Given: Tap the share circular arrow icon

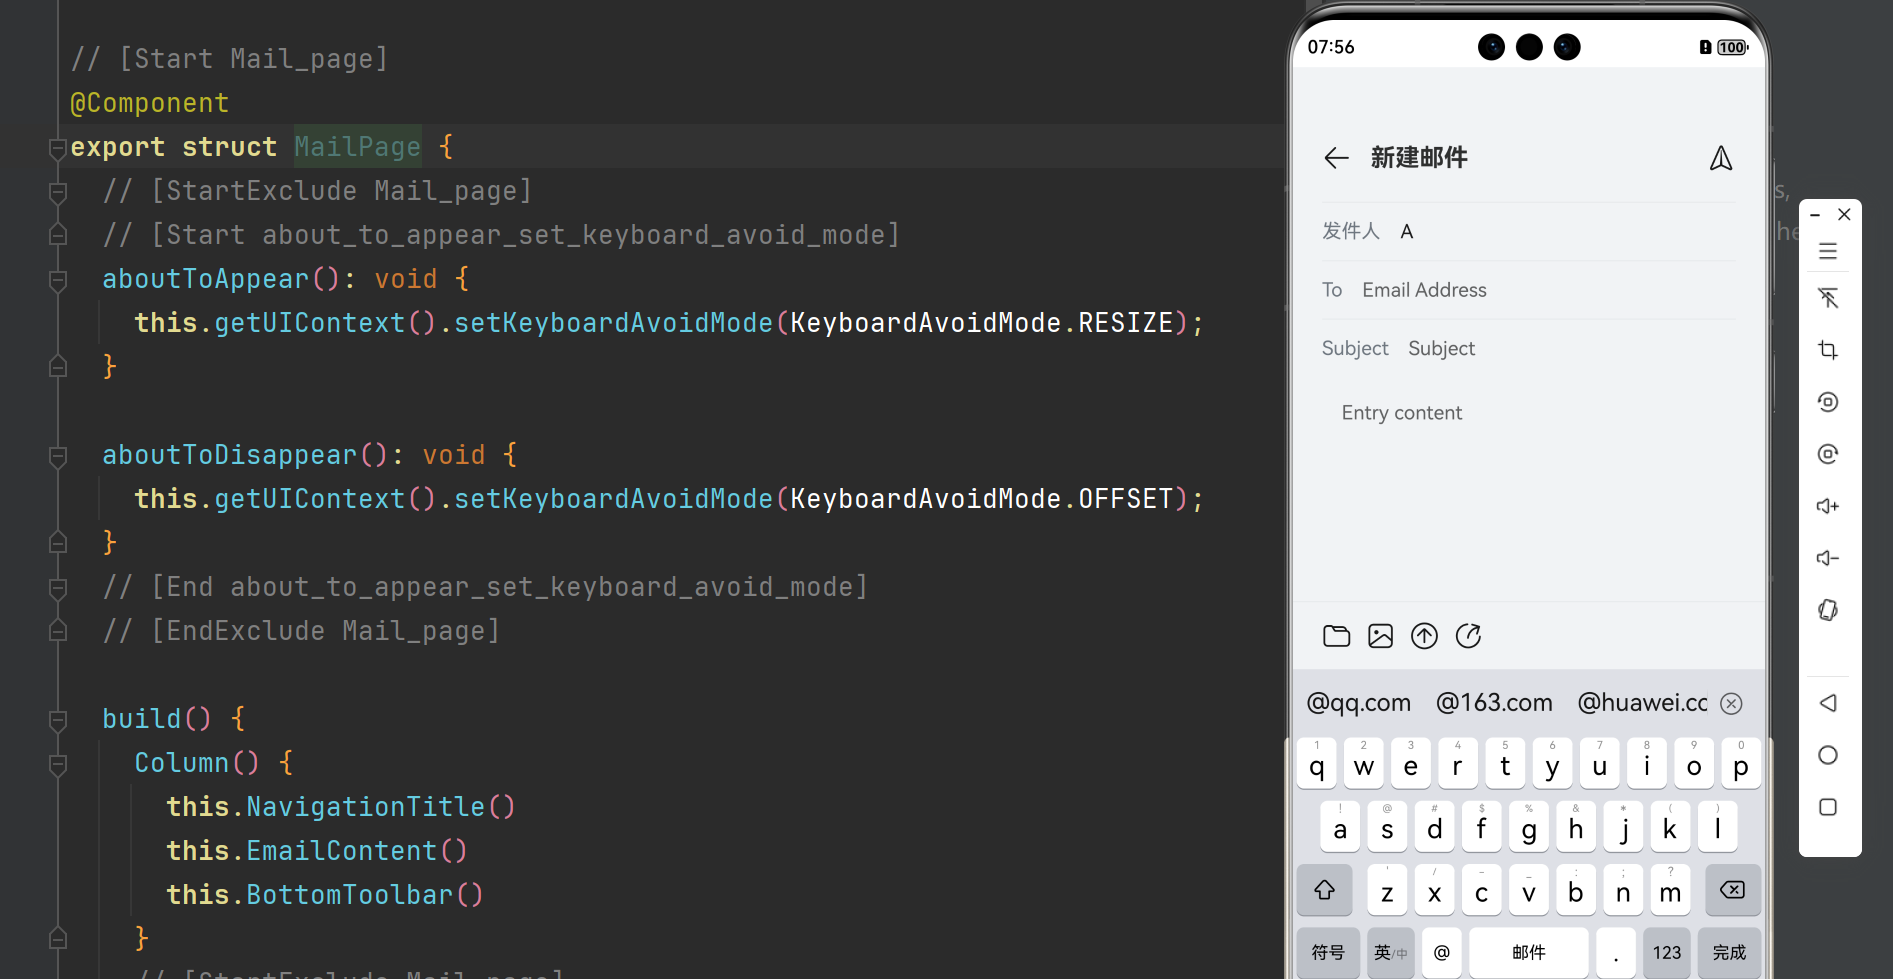Looking at the screenshot, I should 1469,636.
